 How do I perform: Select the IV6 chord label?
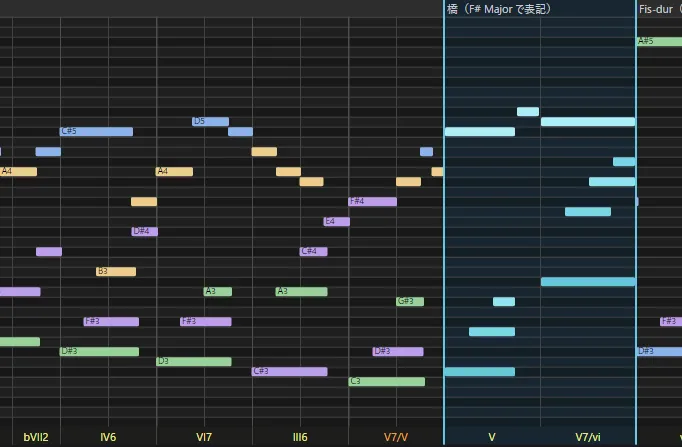coord(108,437)
